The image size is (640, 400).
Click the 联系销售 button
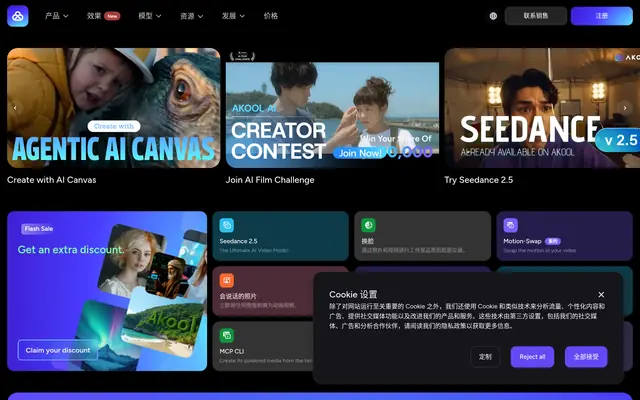pyautogui.click(x=536, y=16)
